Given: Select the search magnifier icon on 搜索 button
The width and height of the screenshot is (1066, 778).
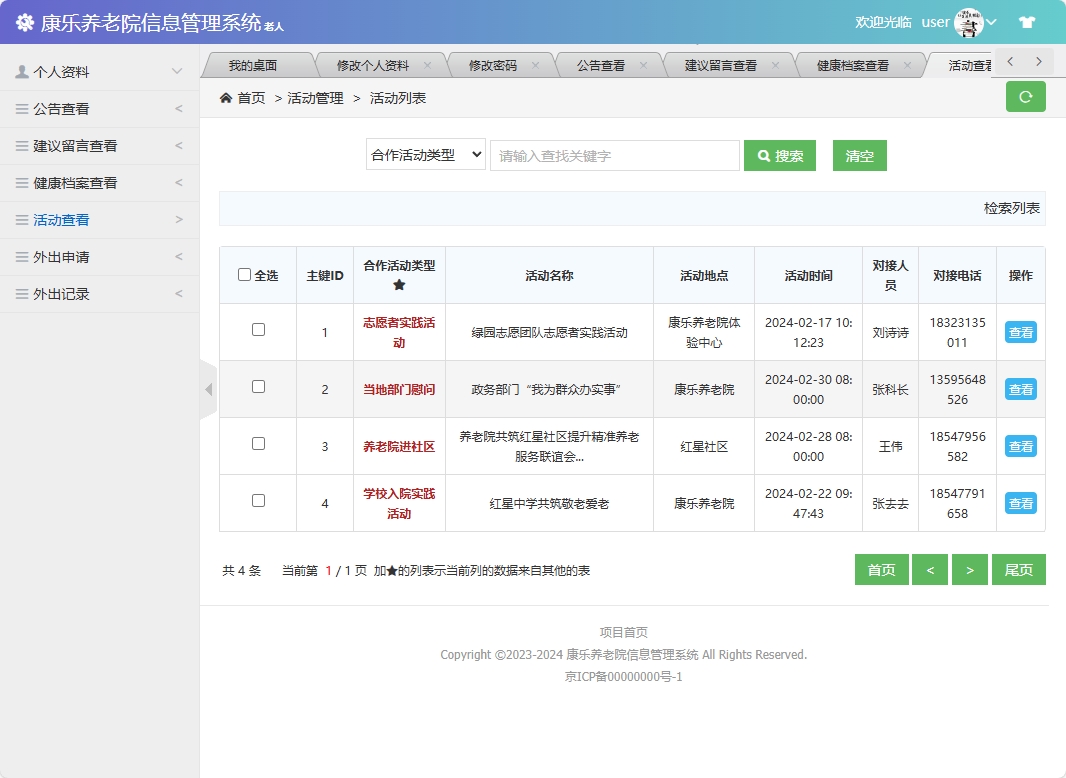Looking at the screenshot, I should click(762, 155).
